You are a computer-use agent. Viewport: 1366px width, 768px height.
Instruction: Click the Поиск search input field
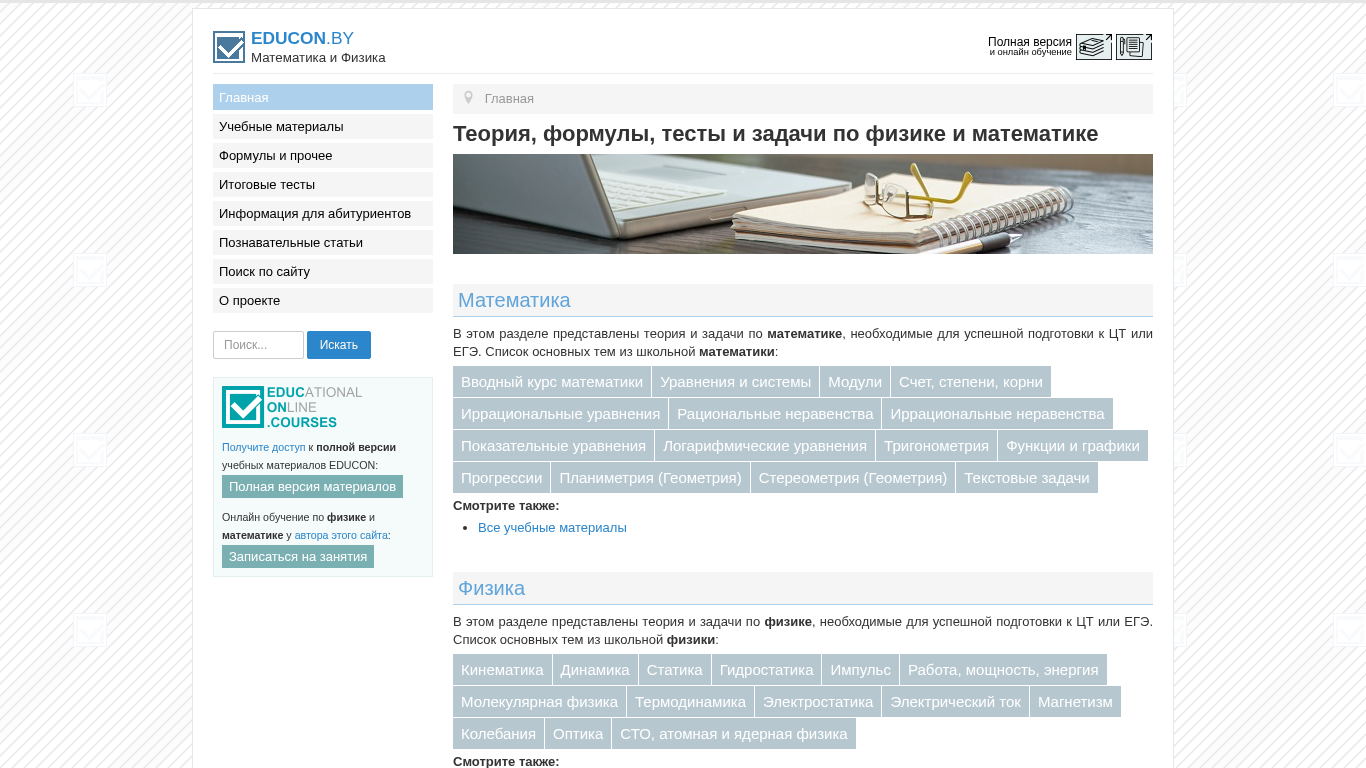(x=258, y=345)
